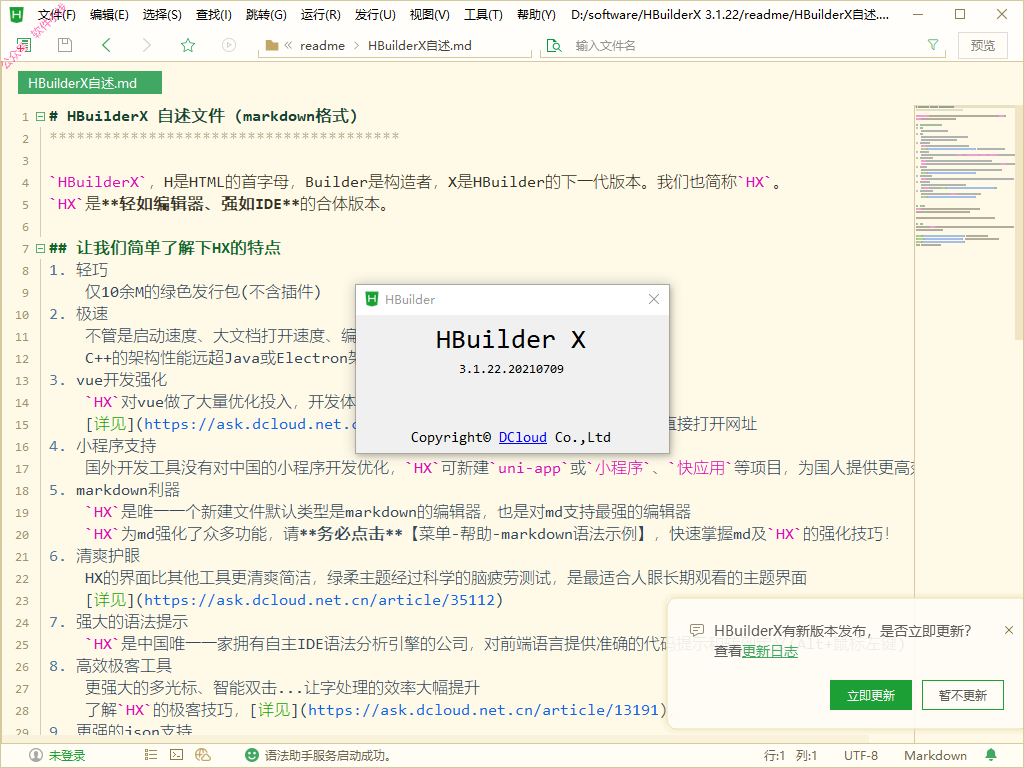
Task: Click the file search icon
Action: 554,45
